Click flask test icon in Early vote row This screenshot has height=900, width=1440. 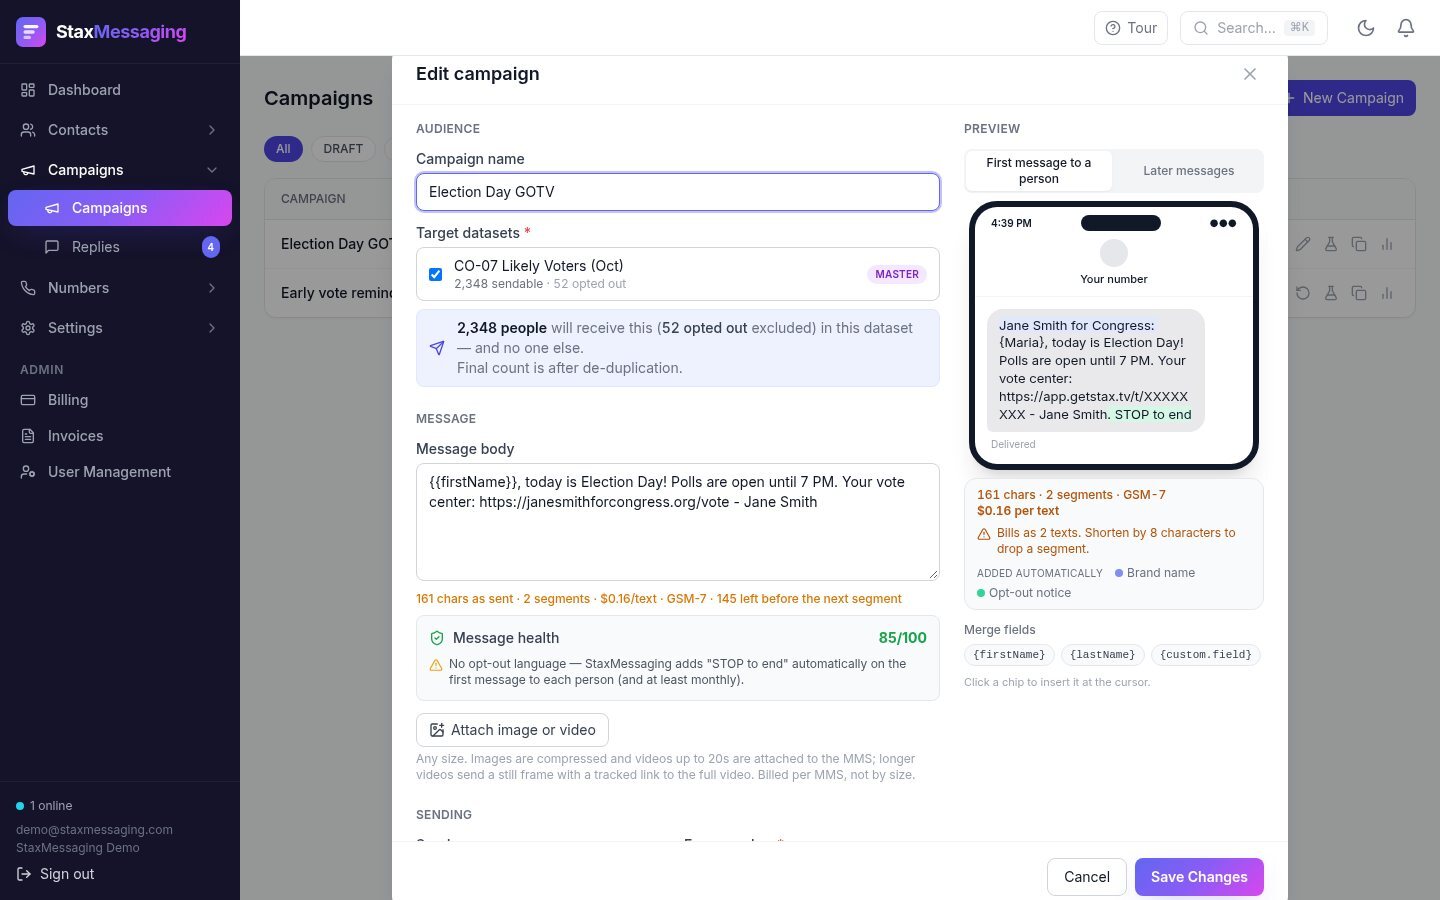point(1331,293)
